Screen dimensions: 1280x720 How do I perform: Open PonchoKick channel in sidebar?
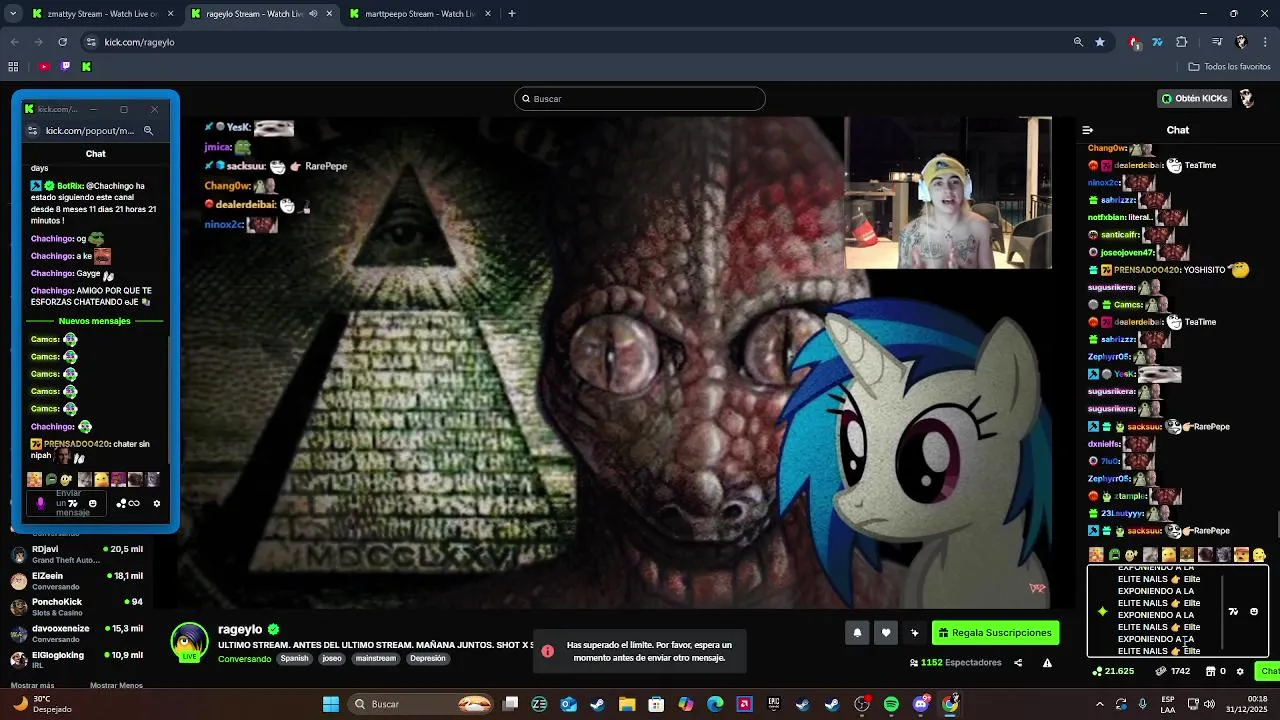click(78, 607)
